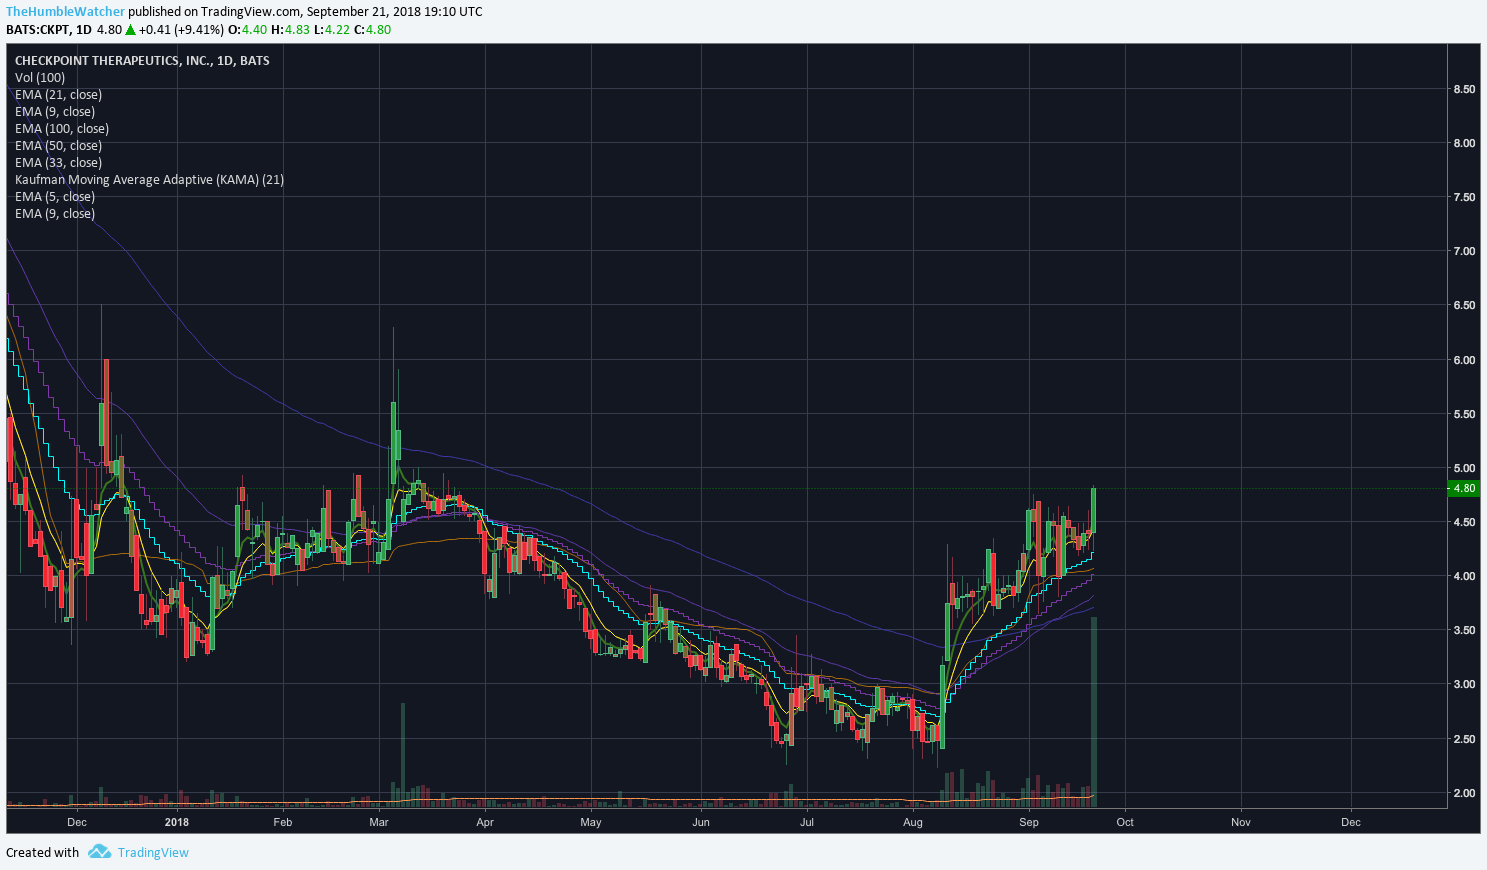Click the TradingView logo icon
1487x870 pixels.
(99, 852)
